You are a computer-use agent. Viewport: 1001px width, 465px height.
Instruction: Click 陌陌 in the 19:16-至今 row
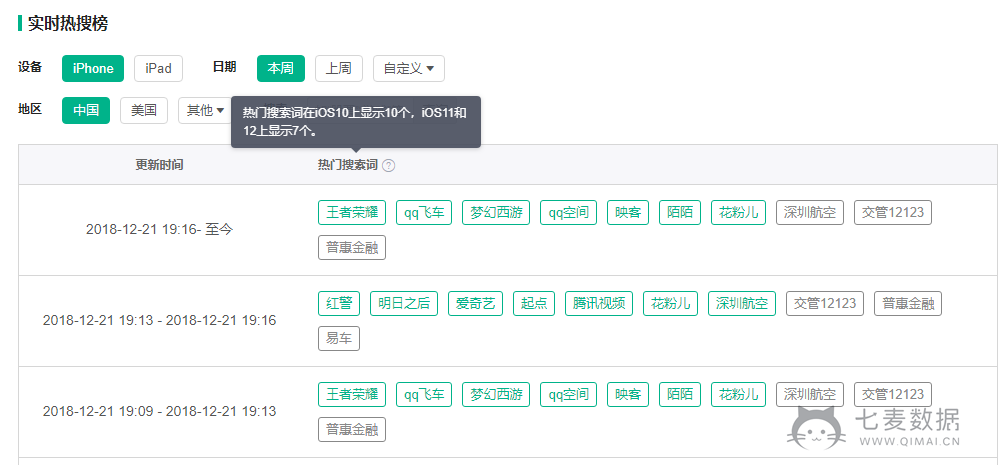point(680,213)
